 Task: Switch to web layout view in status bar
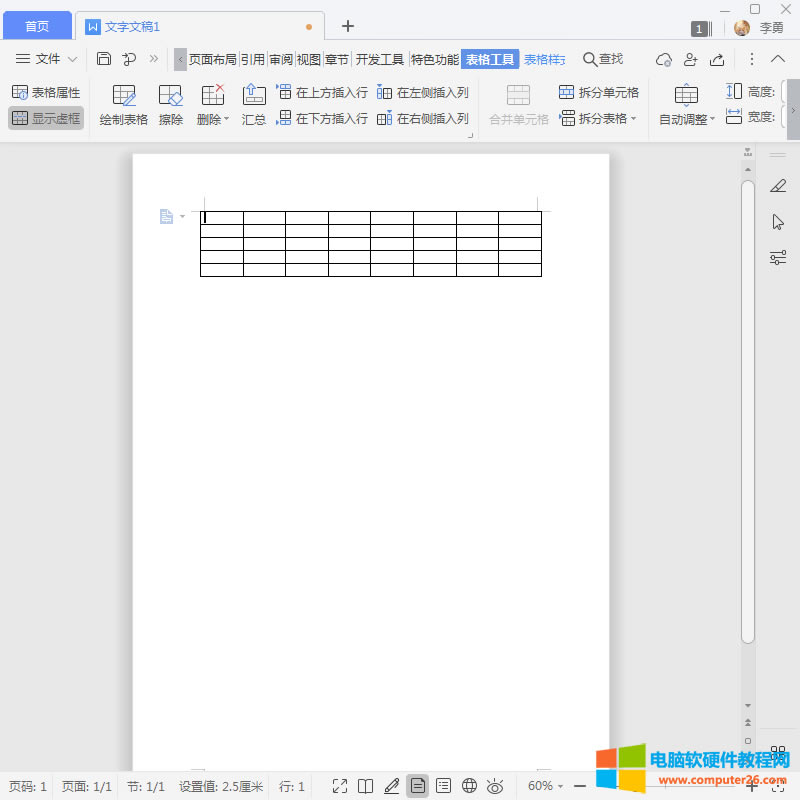[470, 786]
